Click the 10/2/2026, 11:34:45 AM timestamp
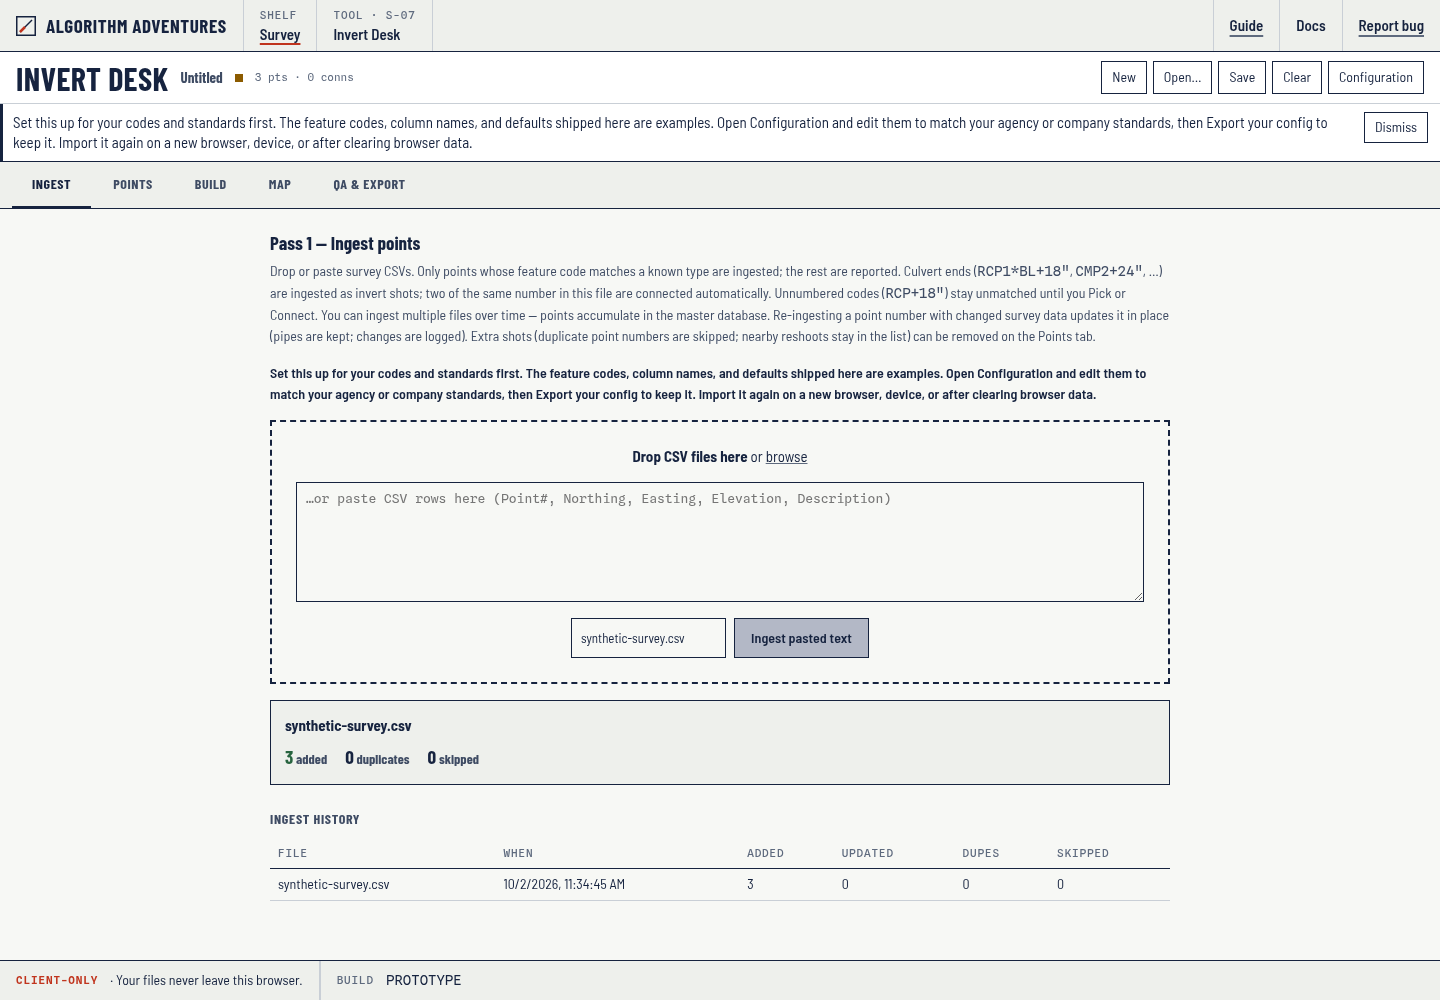This screenshot has height=1000, width=1440. pyautogui.click(x=564, y=884)
